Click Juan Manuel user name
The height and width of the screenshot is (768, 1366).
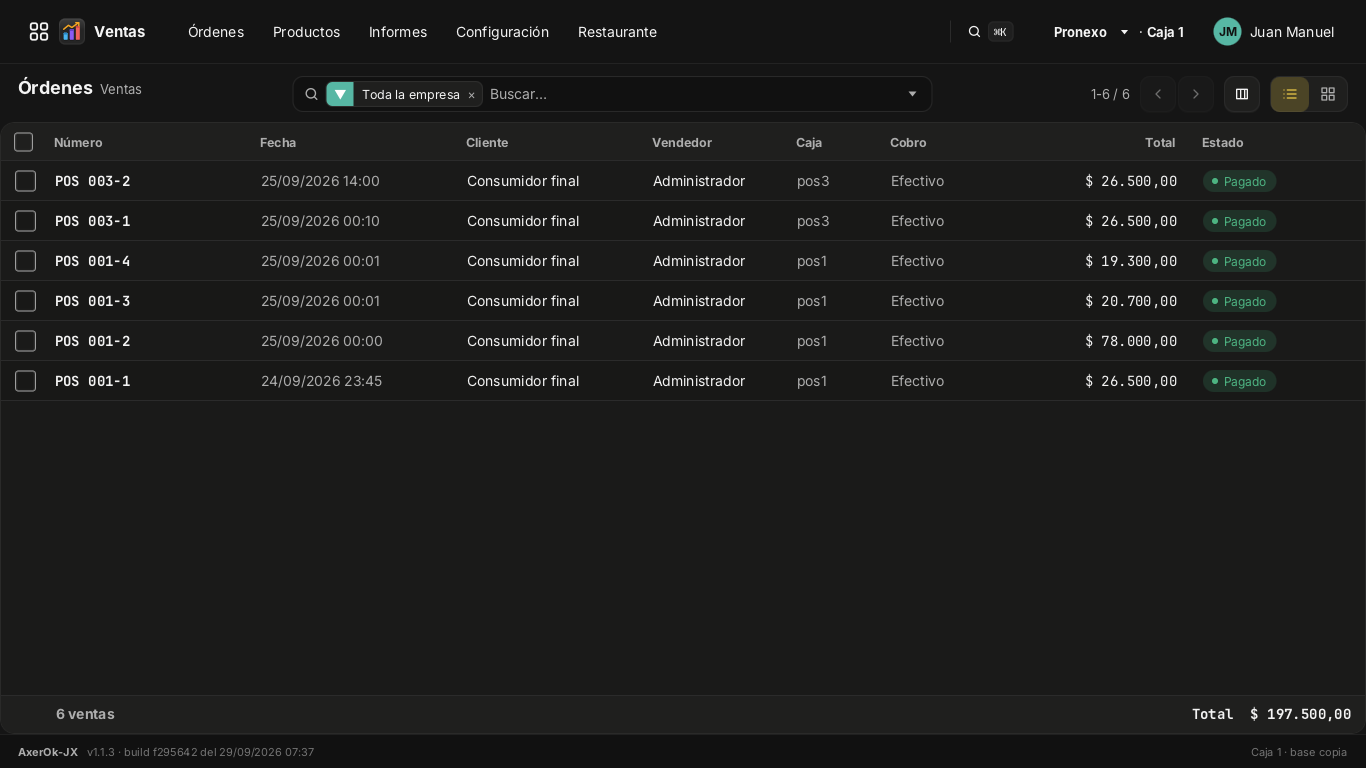pyautogui.click(x=1292, y=32)
